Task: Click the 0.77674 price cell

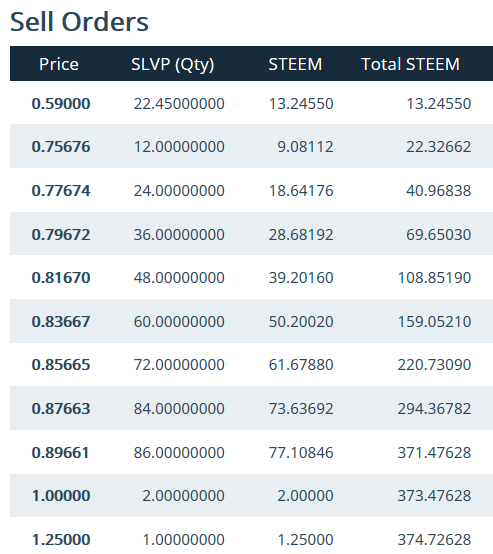Action: coord(61,191)
